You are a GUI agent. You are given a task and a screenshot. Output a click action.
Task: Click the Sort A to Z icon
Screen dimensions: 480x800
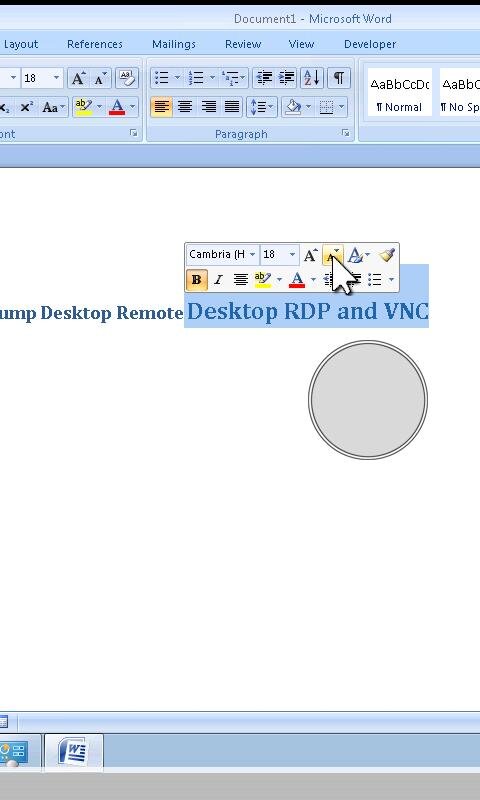[312, 78]
